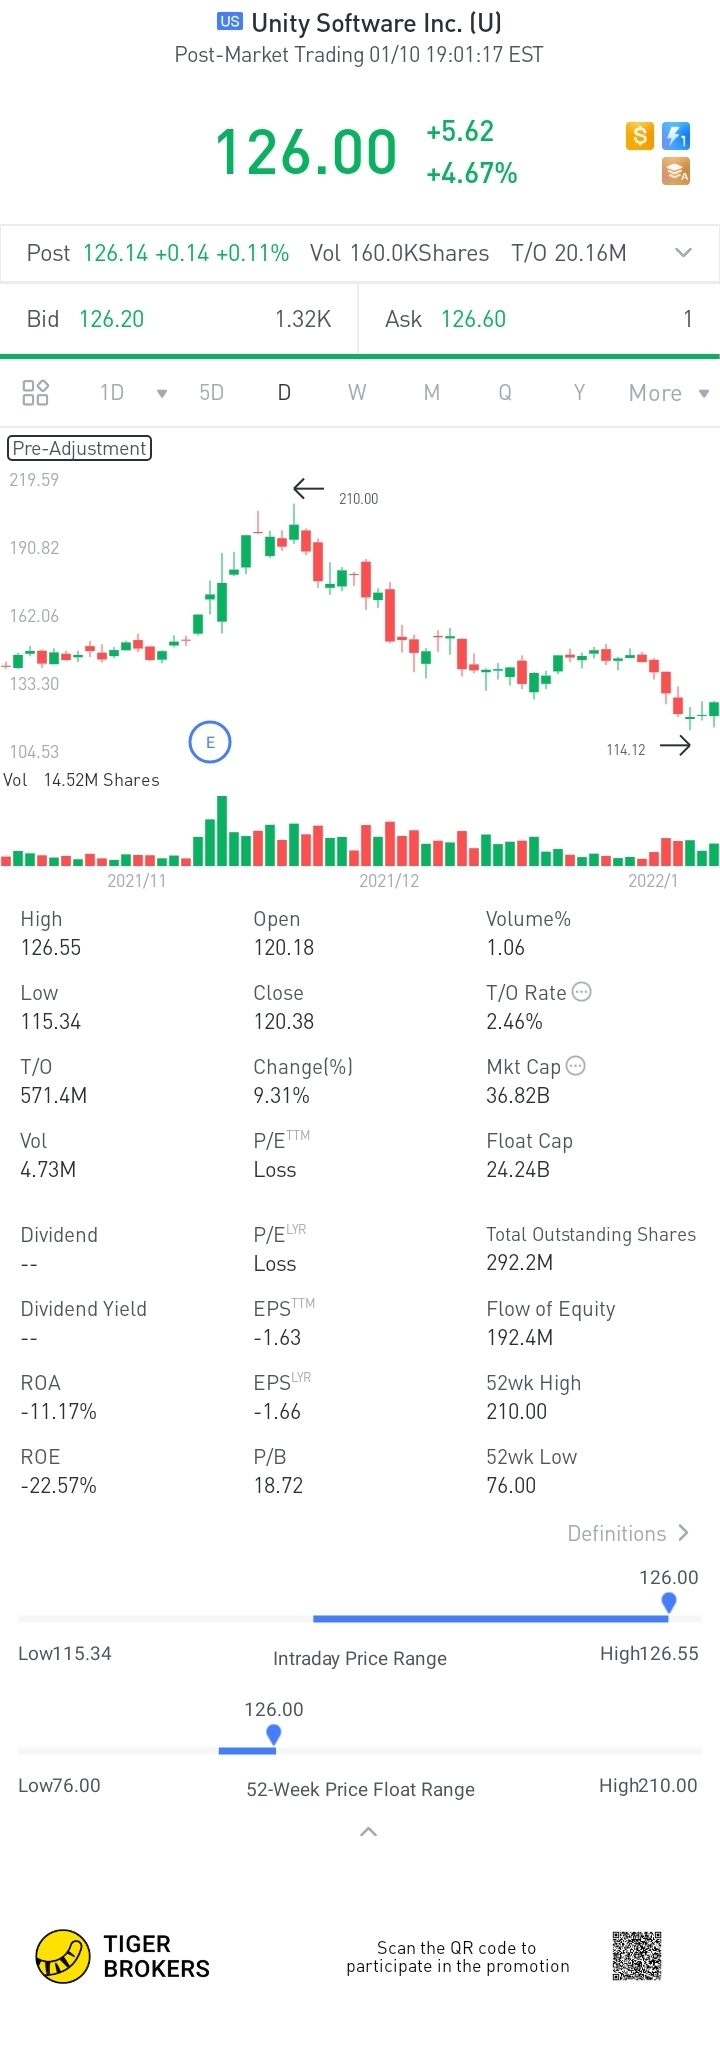This screenshot has height=2057, width=720.
Task: Tap the earnings E marker on chart
Action: 210,742
